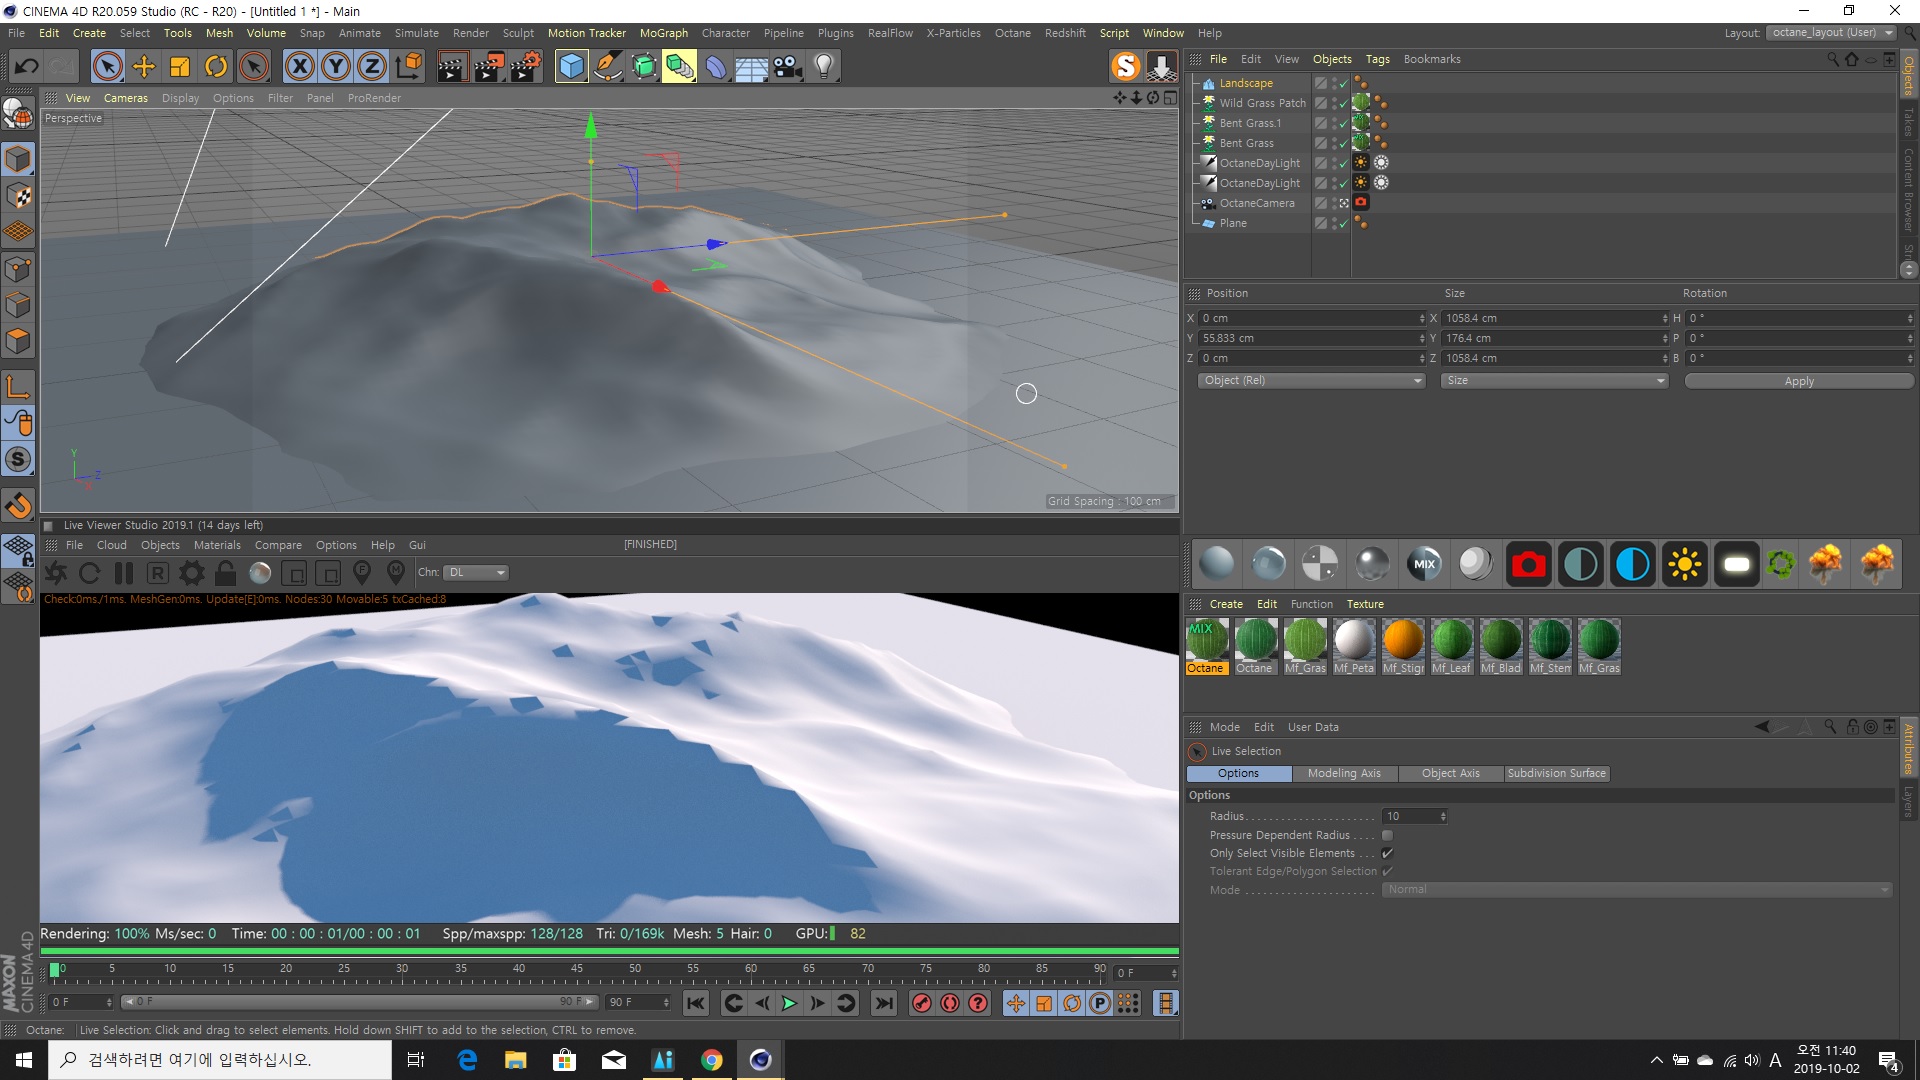Select the Rotate tool
Viewport: 1920px width, 1080px height.
pos(216,67)
